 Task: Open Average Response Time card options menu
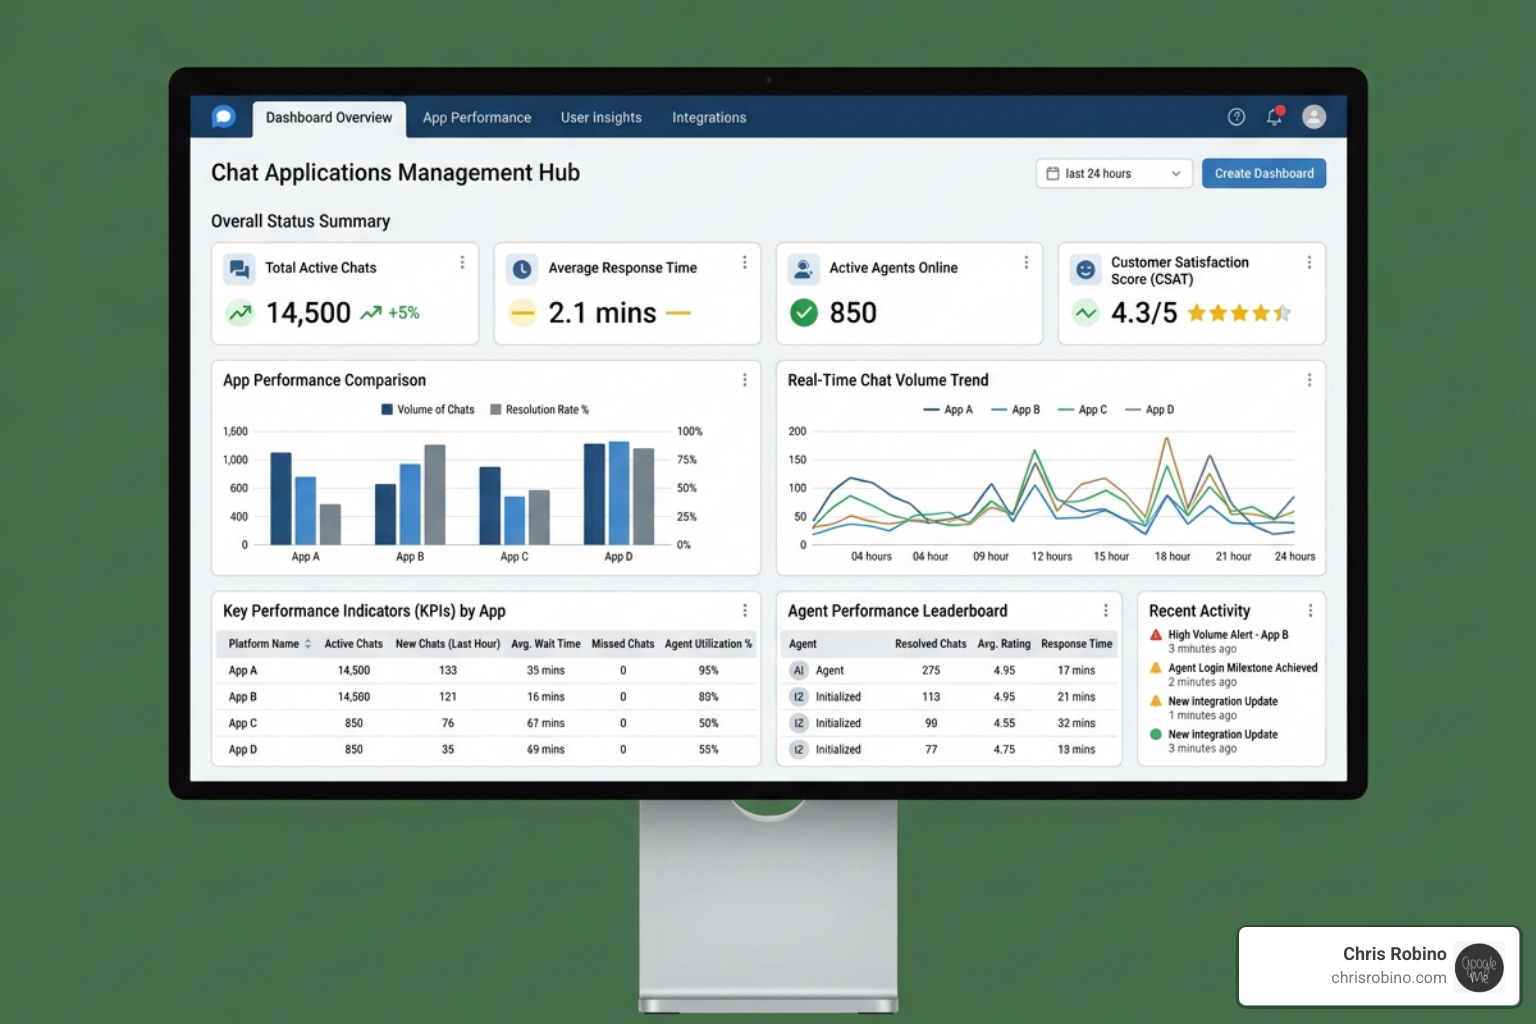744,262
